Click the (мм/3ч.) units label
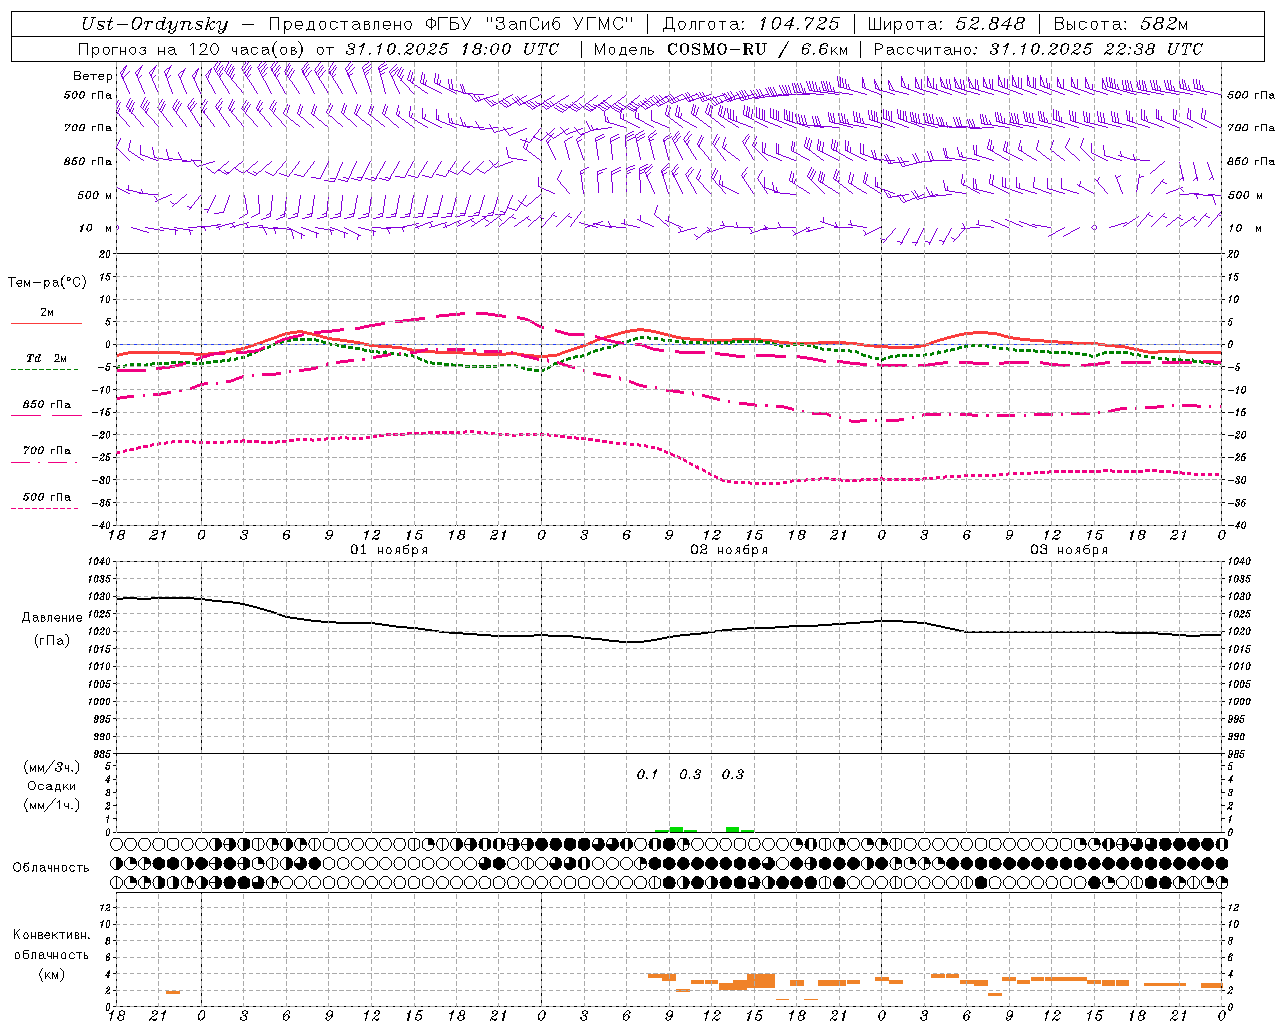 (x=51, y=768)
